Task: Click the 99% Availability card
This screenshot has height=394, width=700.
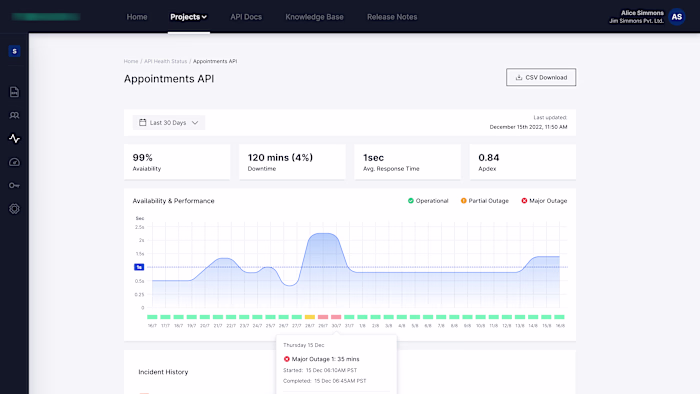Action: (177, 162)
